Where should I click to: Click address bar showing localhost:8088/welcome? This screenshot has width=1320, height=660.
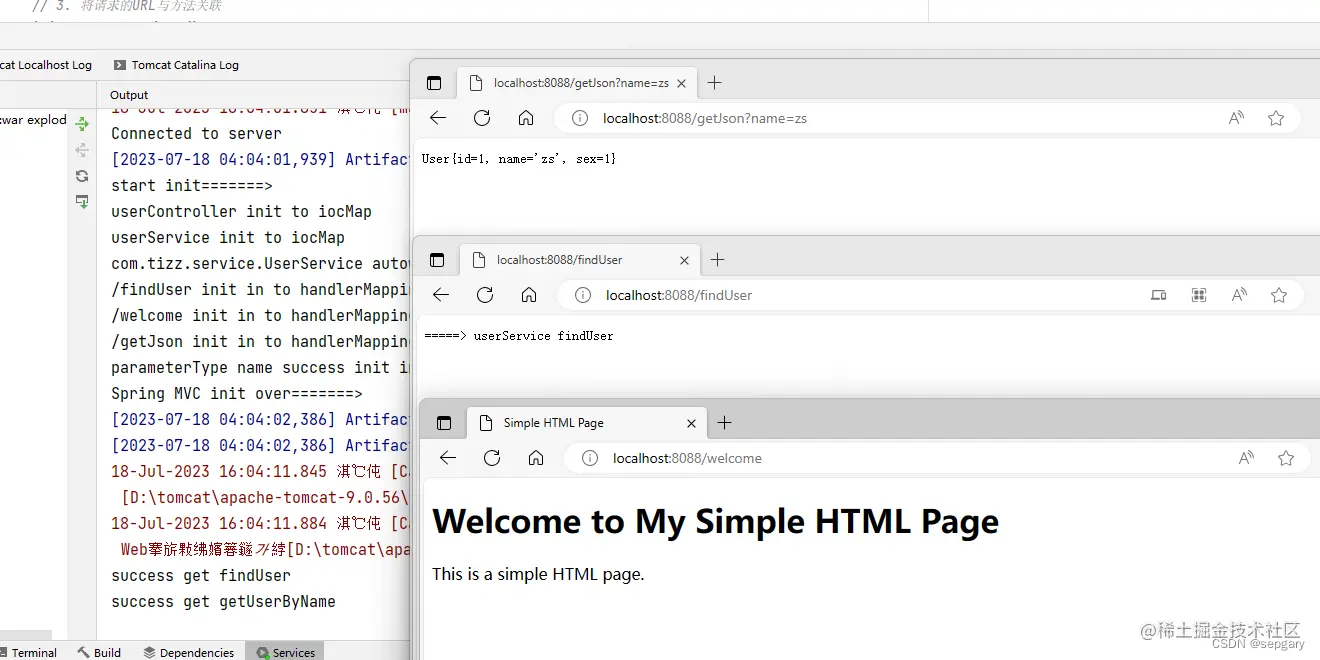[x=938, y=458]
